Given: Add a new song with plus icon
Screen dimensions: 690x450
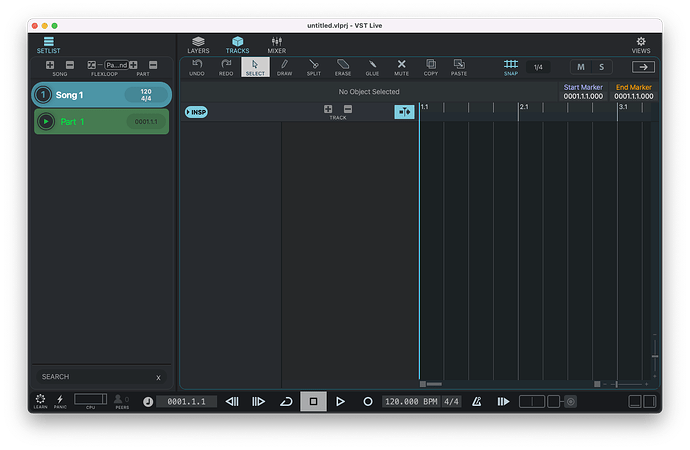Looking at the screenshot, I should pyautogui.click(x=50, y=65).
